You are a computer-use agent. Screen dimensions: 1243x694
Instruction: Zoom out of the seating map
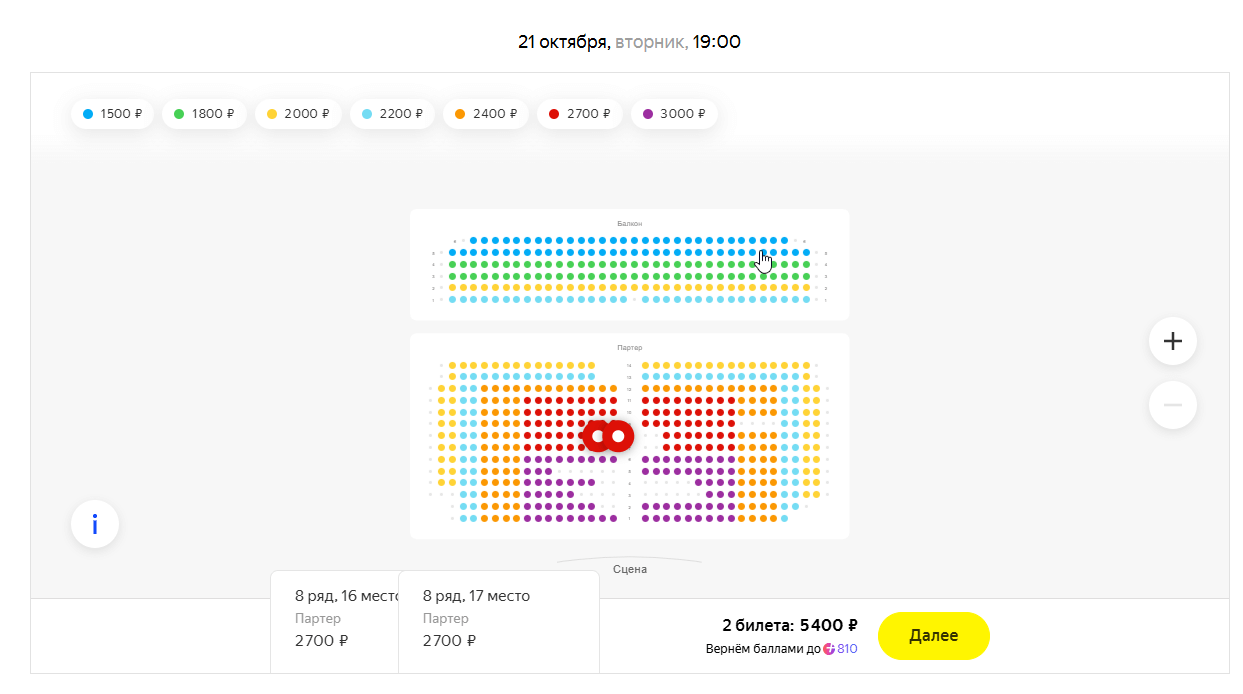(1172, 405)
